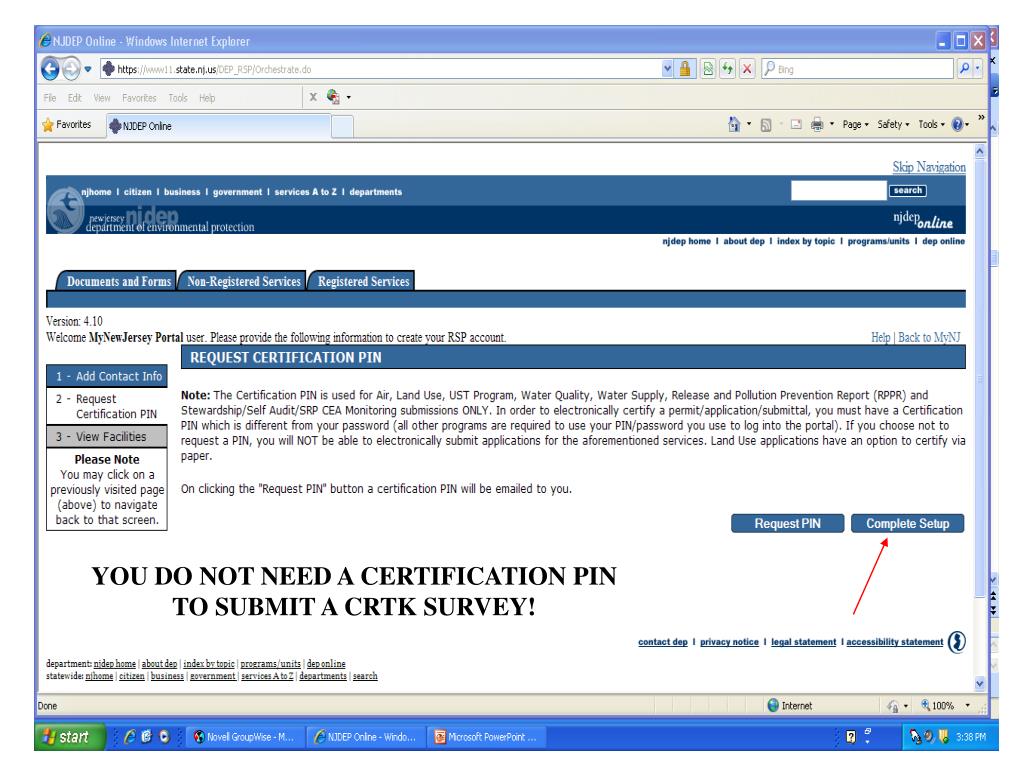Open the File menu
The width and height of the screenshot is (1024, 768).
tap(50, 98)
